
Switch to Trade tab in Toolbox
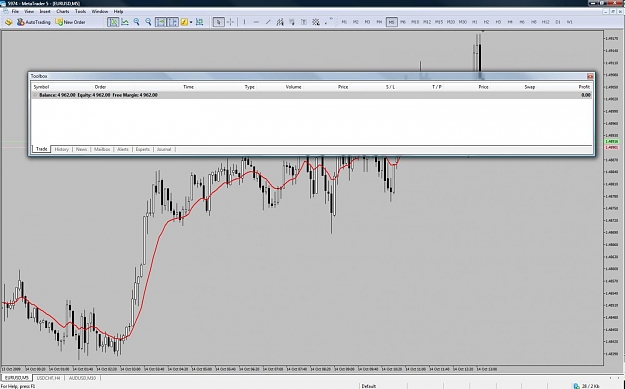point(41,149)
